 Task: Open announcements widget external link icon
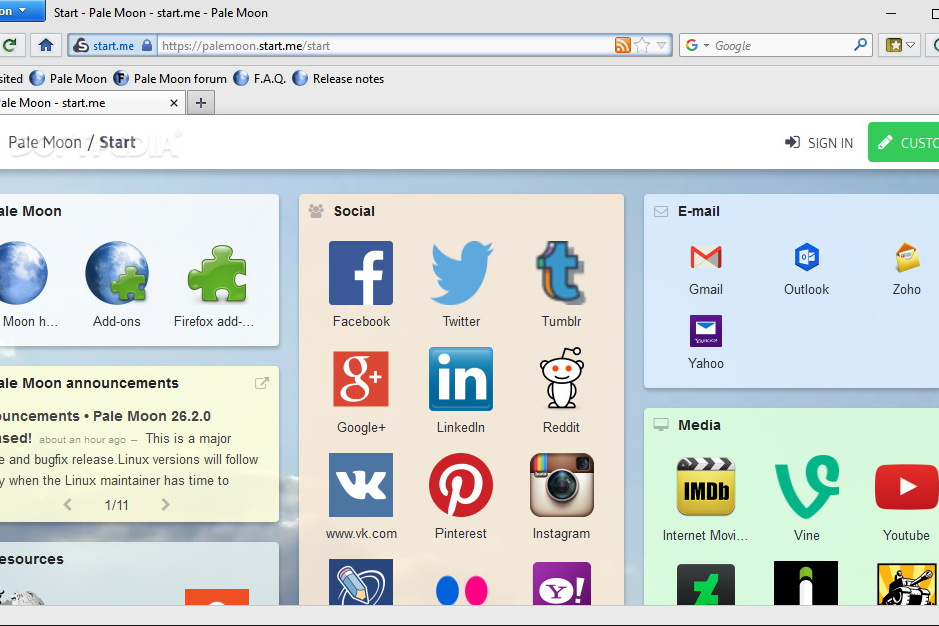tap(262, 383)
